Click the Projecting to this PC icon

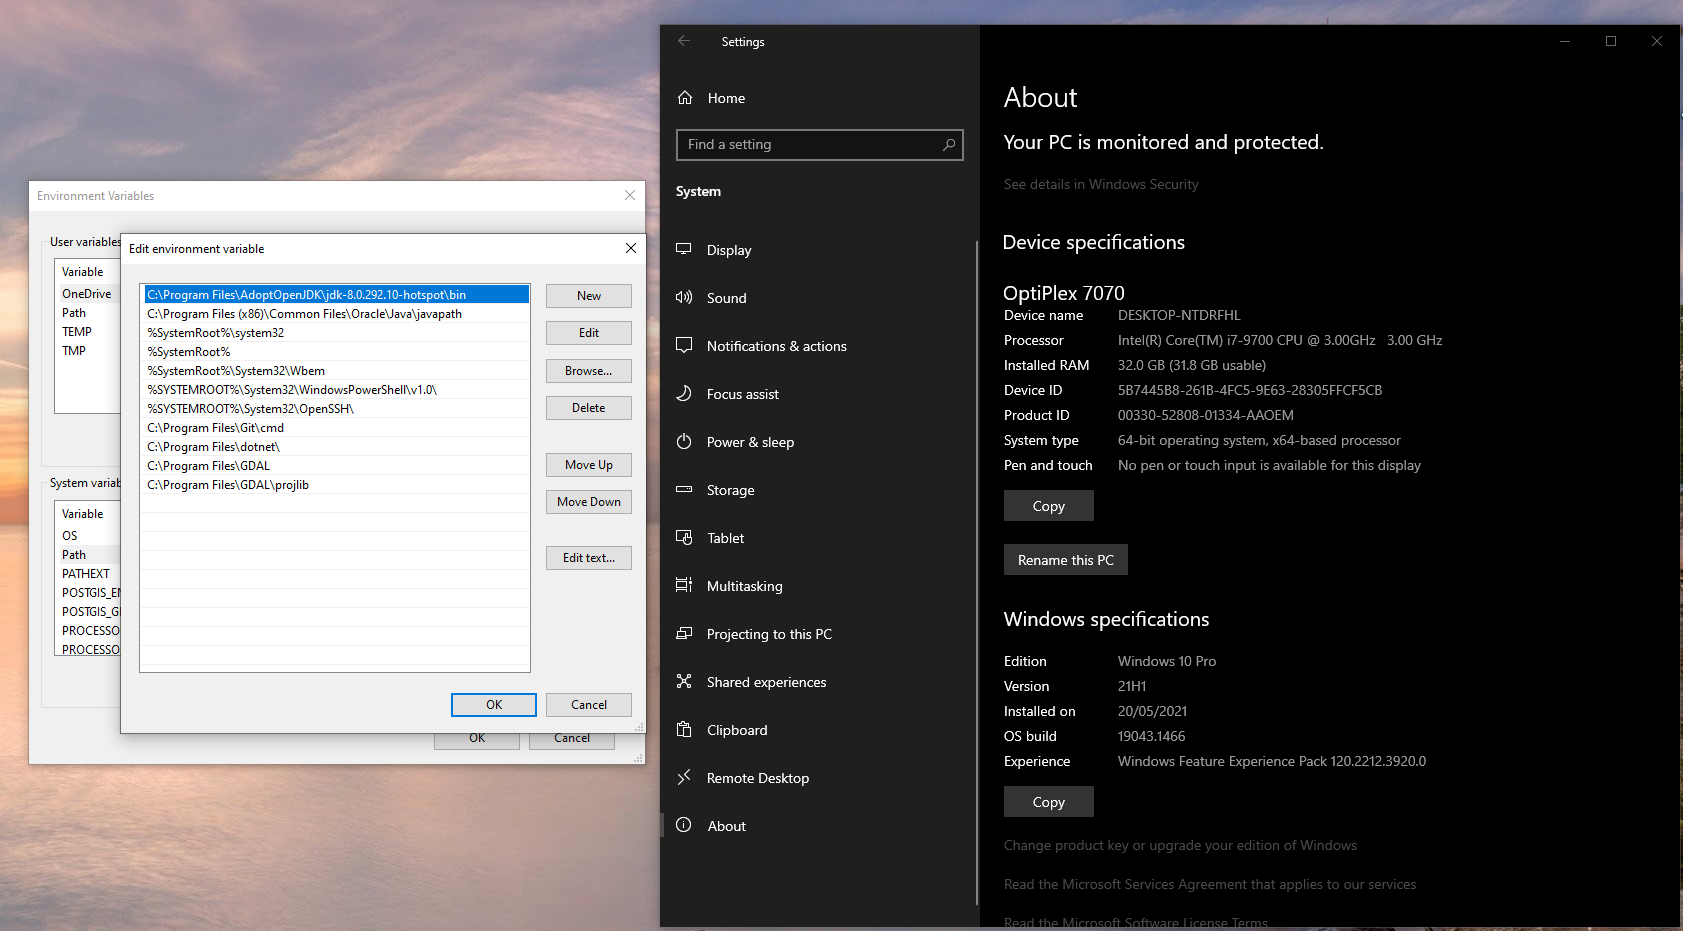pyautogui.click(x=684, y=633)
